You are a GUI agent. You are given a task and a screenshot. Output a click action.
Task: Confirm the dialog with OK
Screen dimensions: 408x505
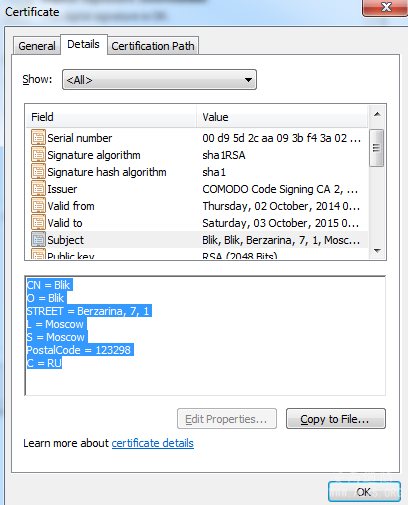pyautogui.click(x=364, y=492)
